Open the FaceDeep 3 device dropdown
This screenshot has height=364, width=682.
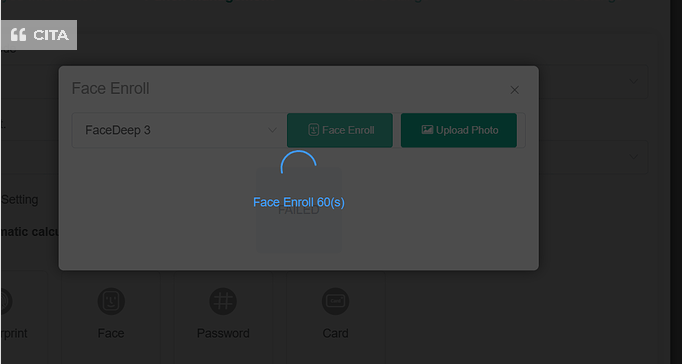(179, 130)
